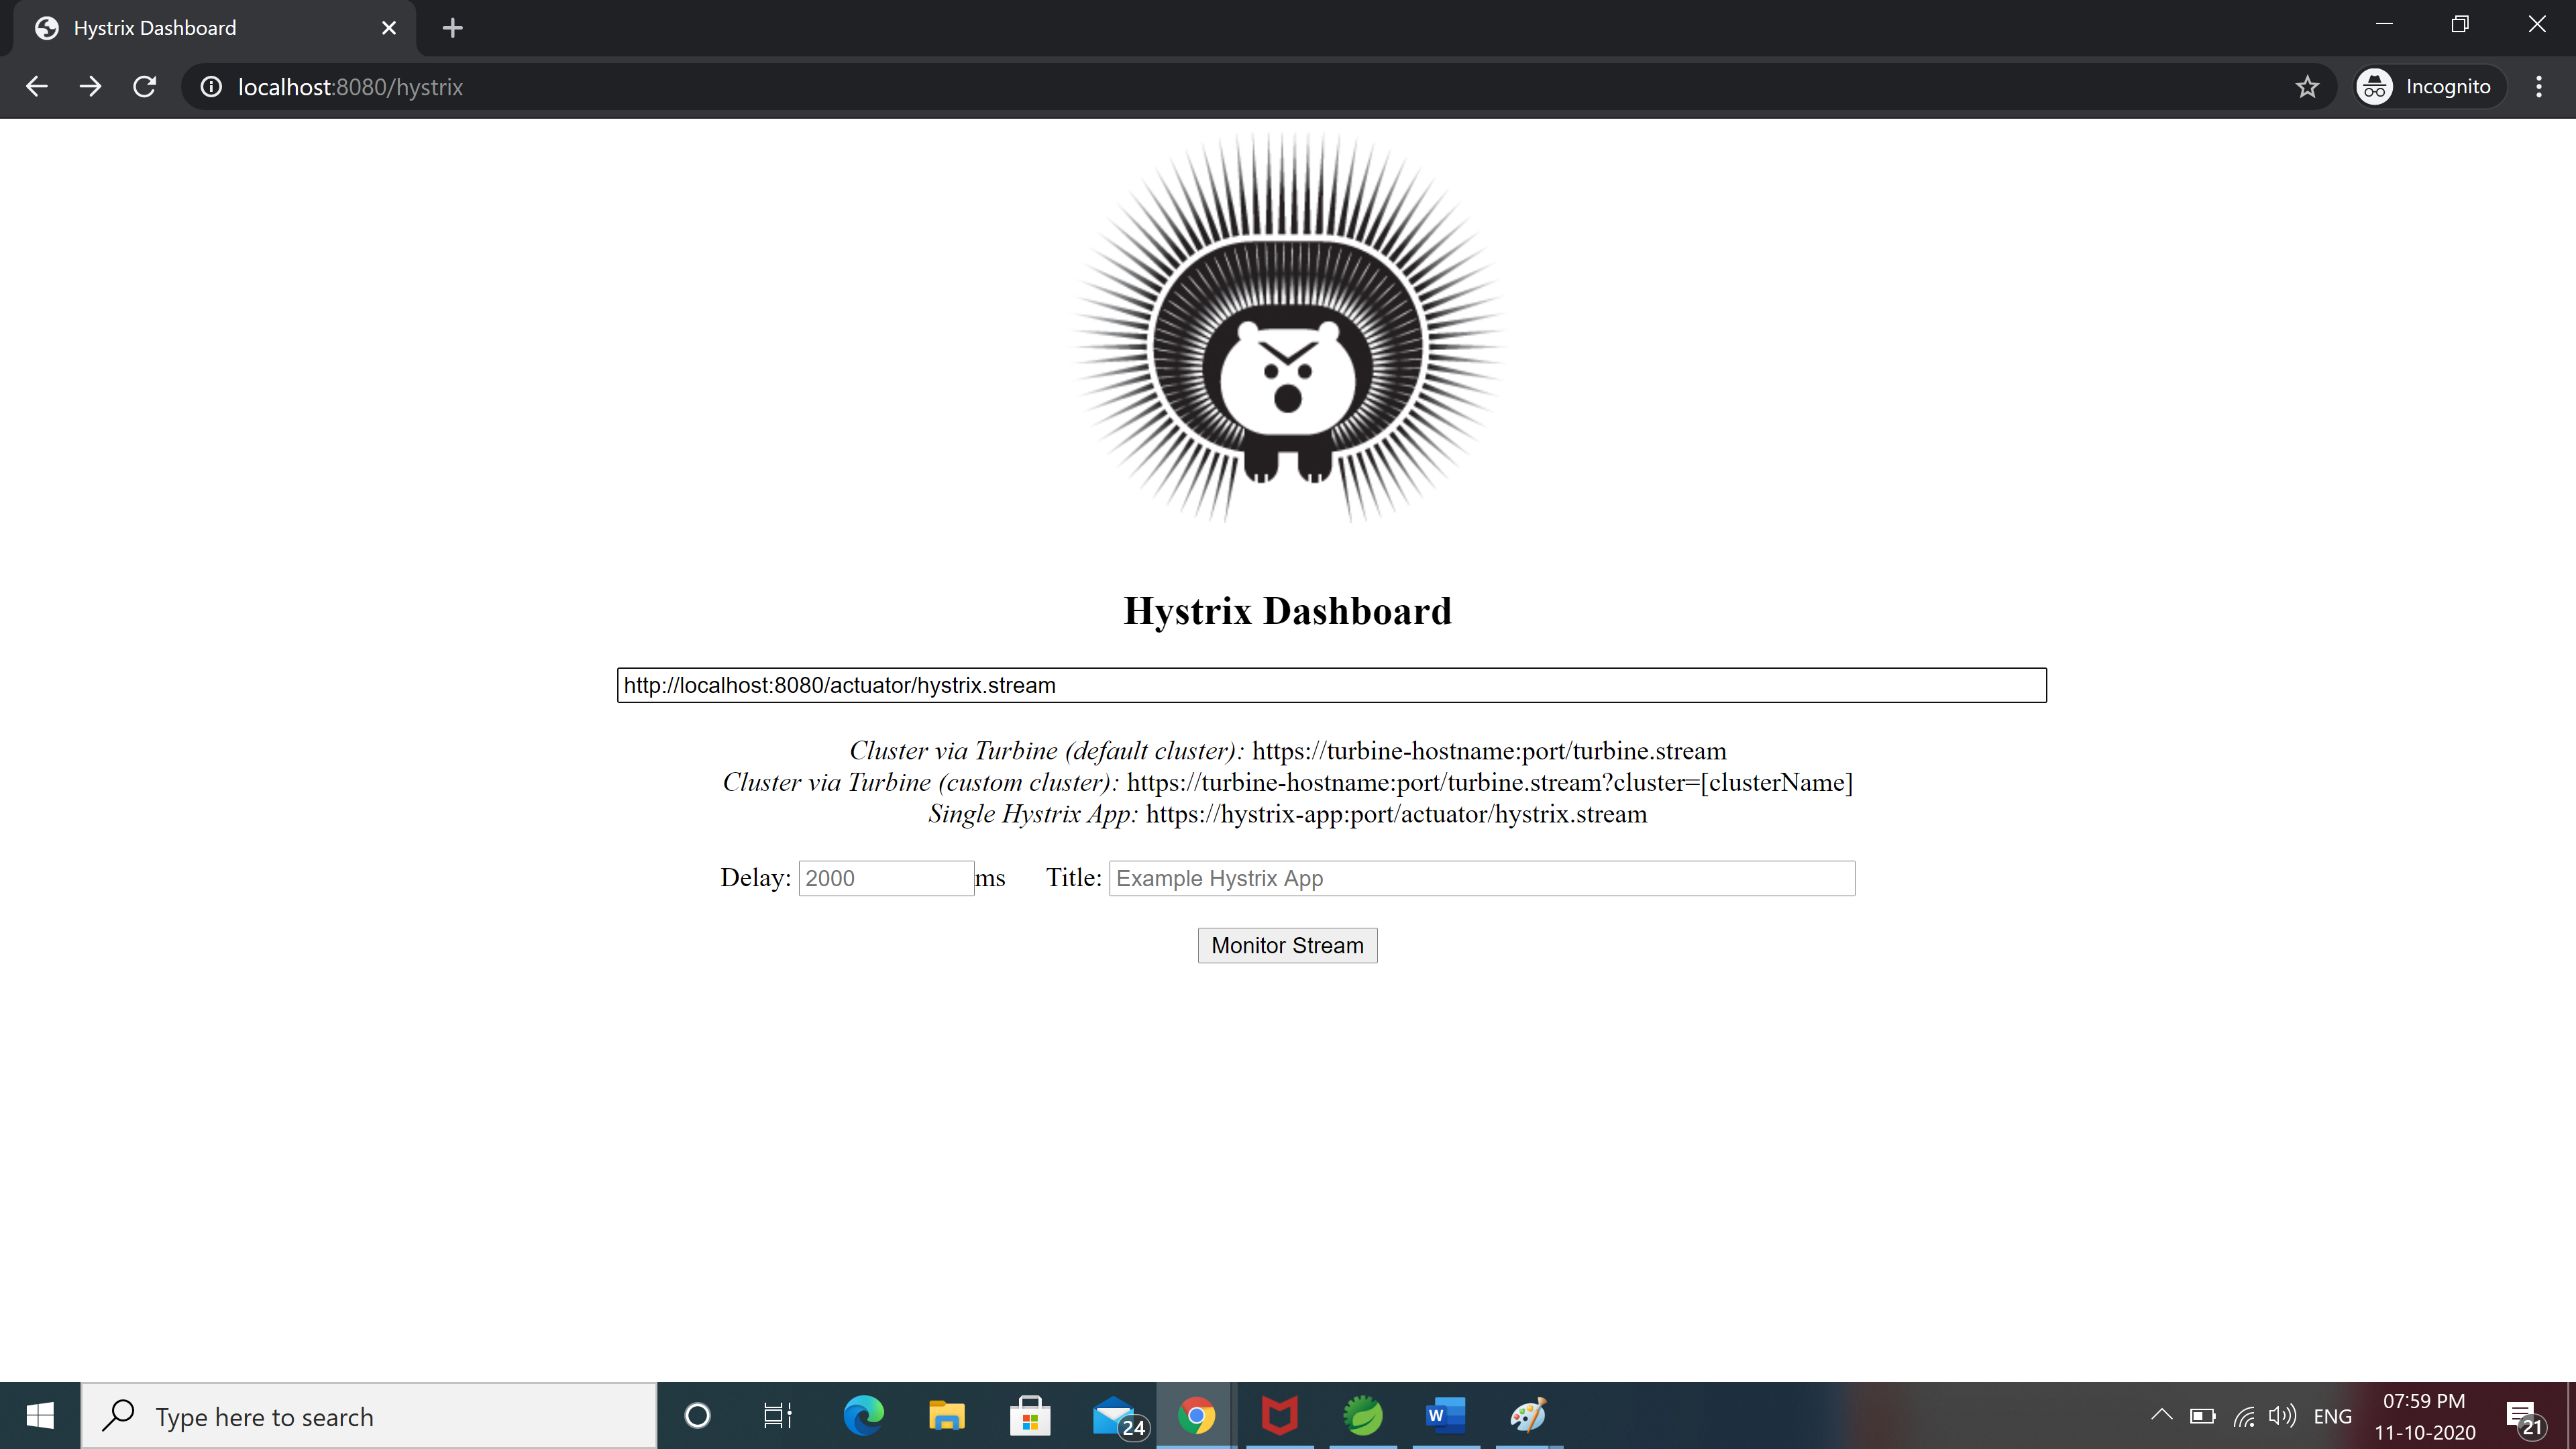Open Paint 3D from the taskbar

pos(1527,1415)
